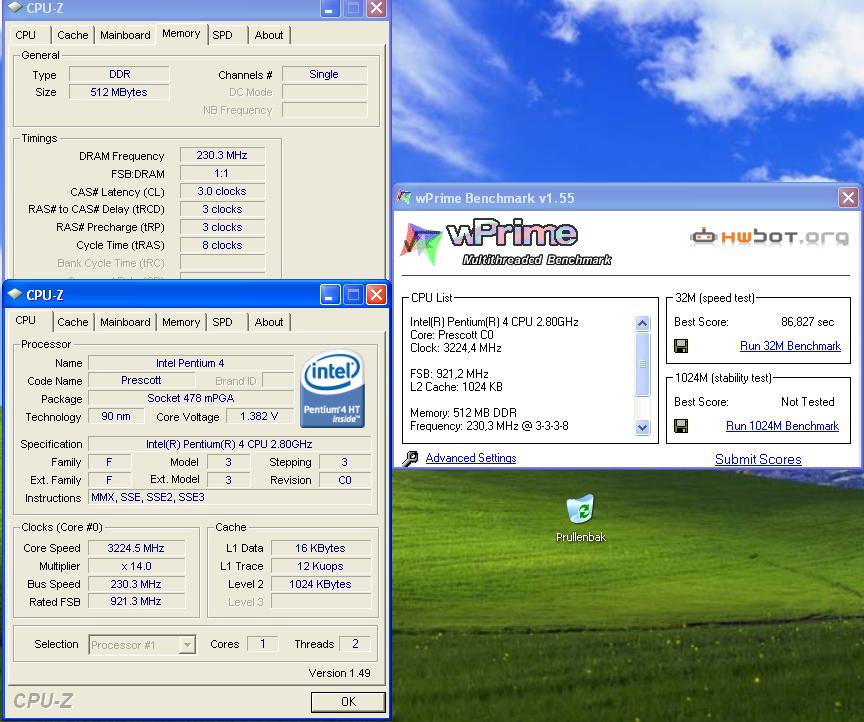Minimize the front CPU-Z window
Image resolution: width=864 pixels, height=722 pixels.
pyautogui.click(x=329, y=295)
